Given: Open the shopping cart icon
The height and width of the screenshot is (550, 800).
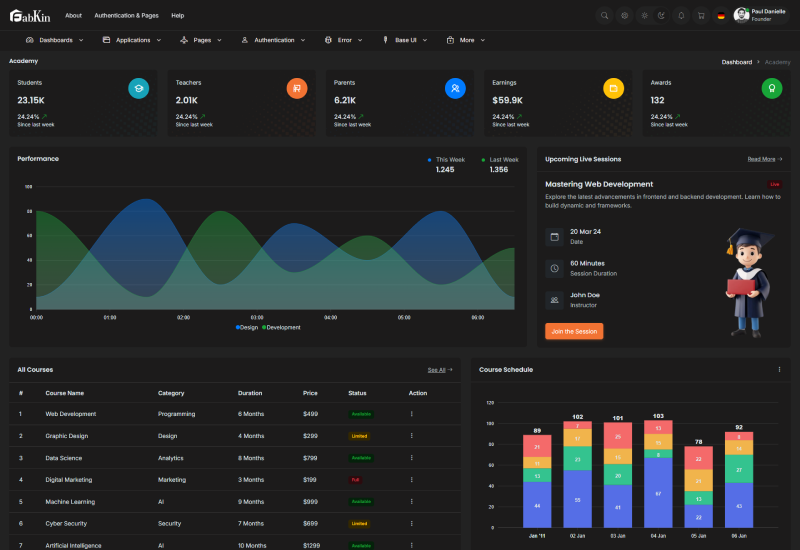Looking at the screenshot, I should coord(701,15).
